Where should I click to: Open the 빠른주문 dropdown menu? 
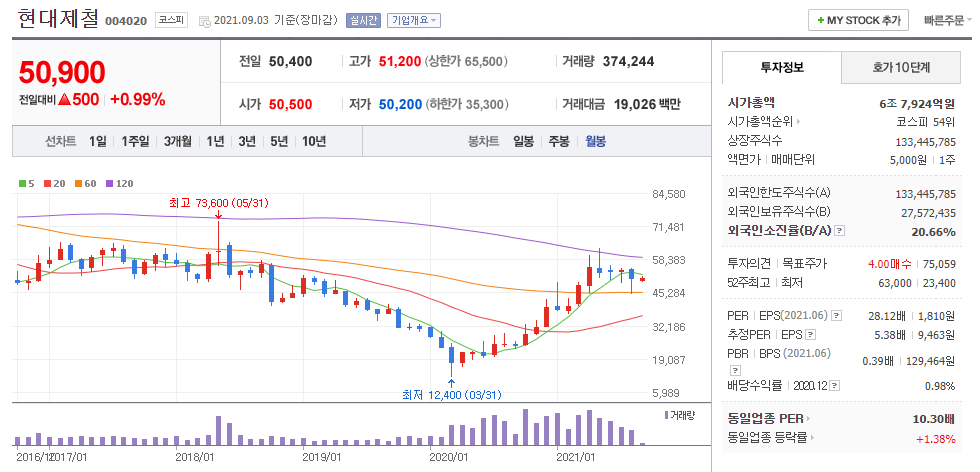coord(948,20)
